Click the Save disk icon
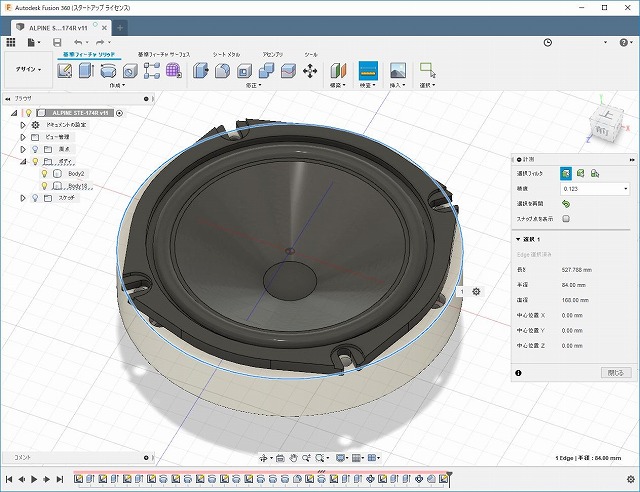Viewport: 640px width, 492px height. tap(57, 42)
